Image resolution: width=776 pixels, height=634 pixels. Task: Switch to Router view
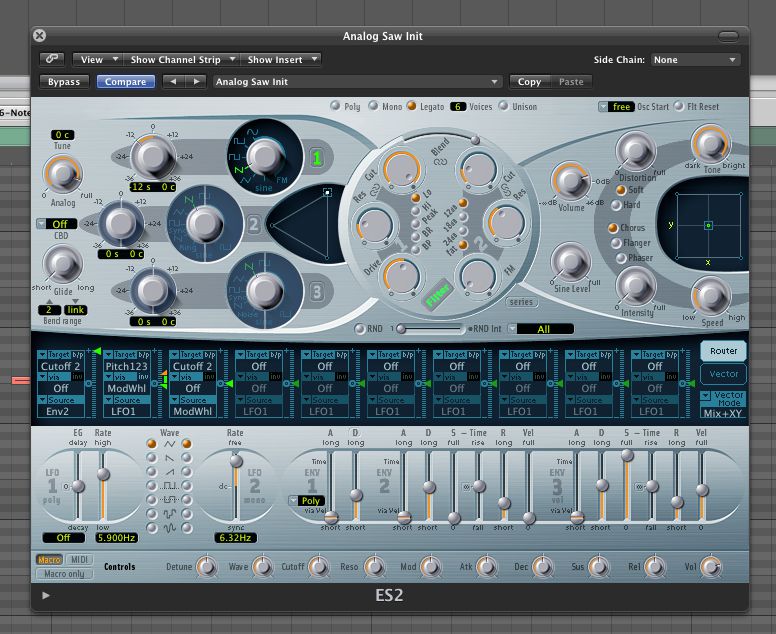pos(724,351)
